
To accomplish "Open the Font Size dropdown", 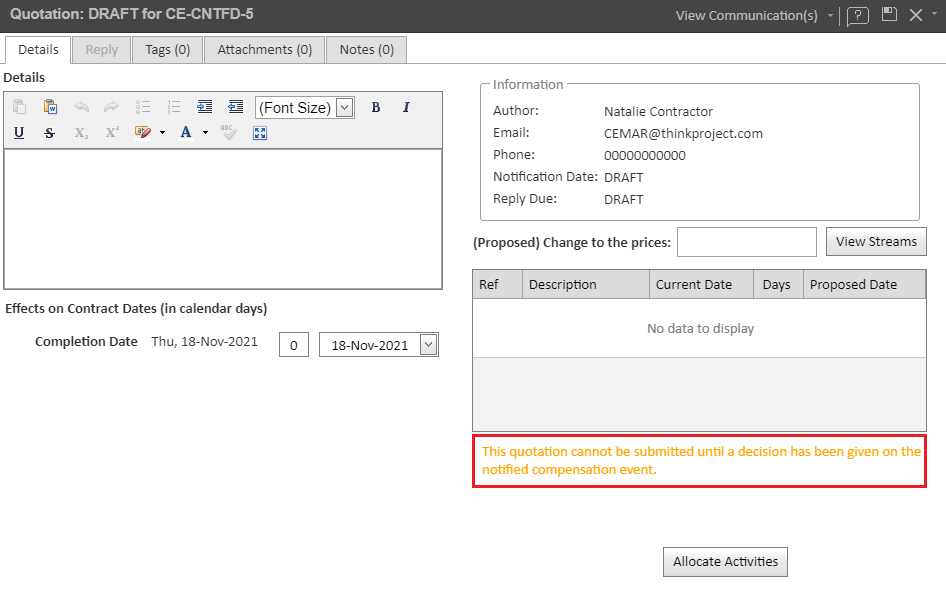I will coord(344,108).
